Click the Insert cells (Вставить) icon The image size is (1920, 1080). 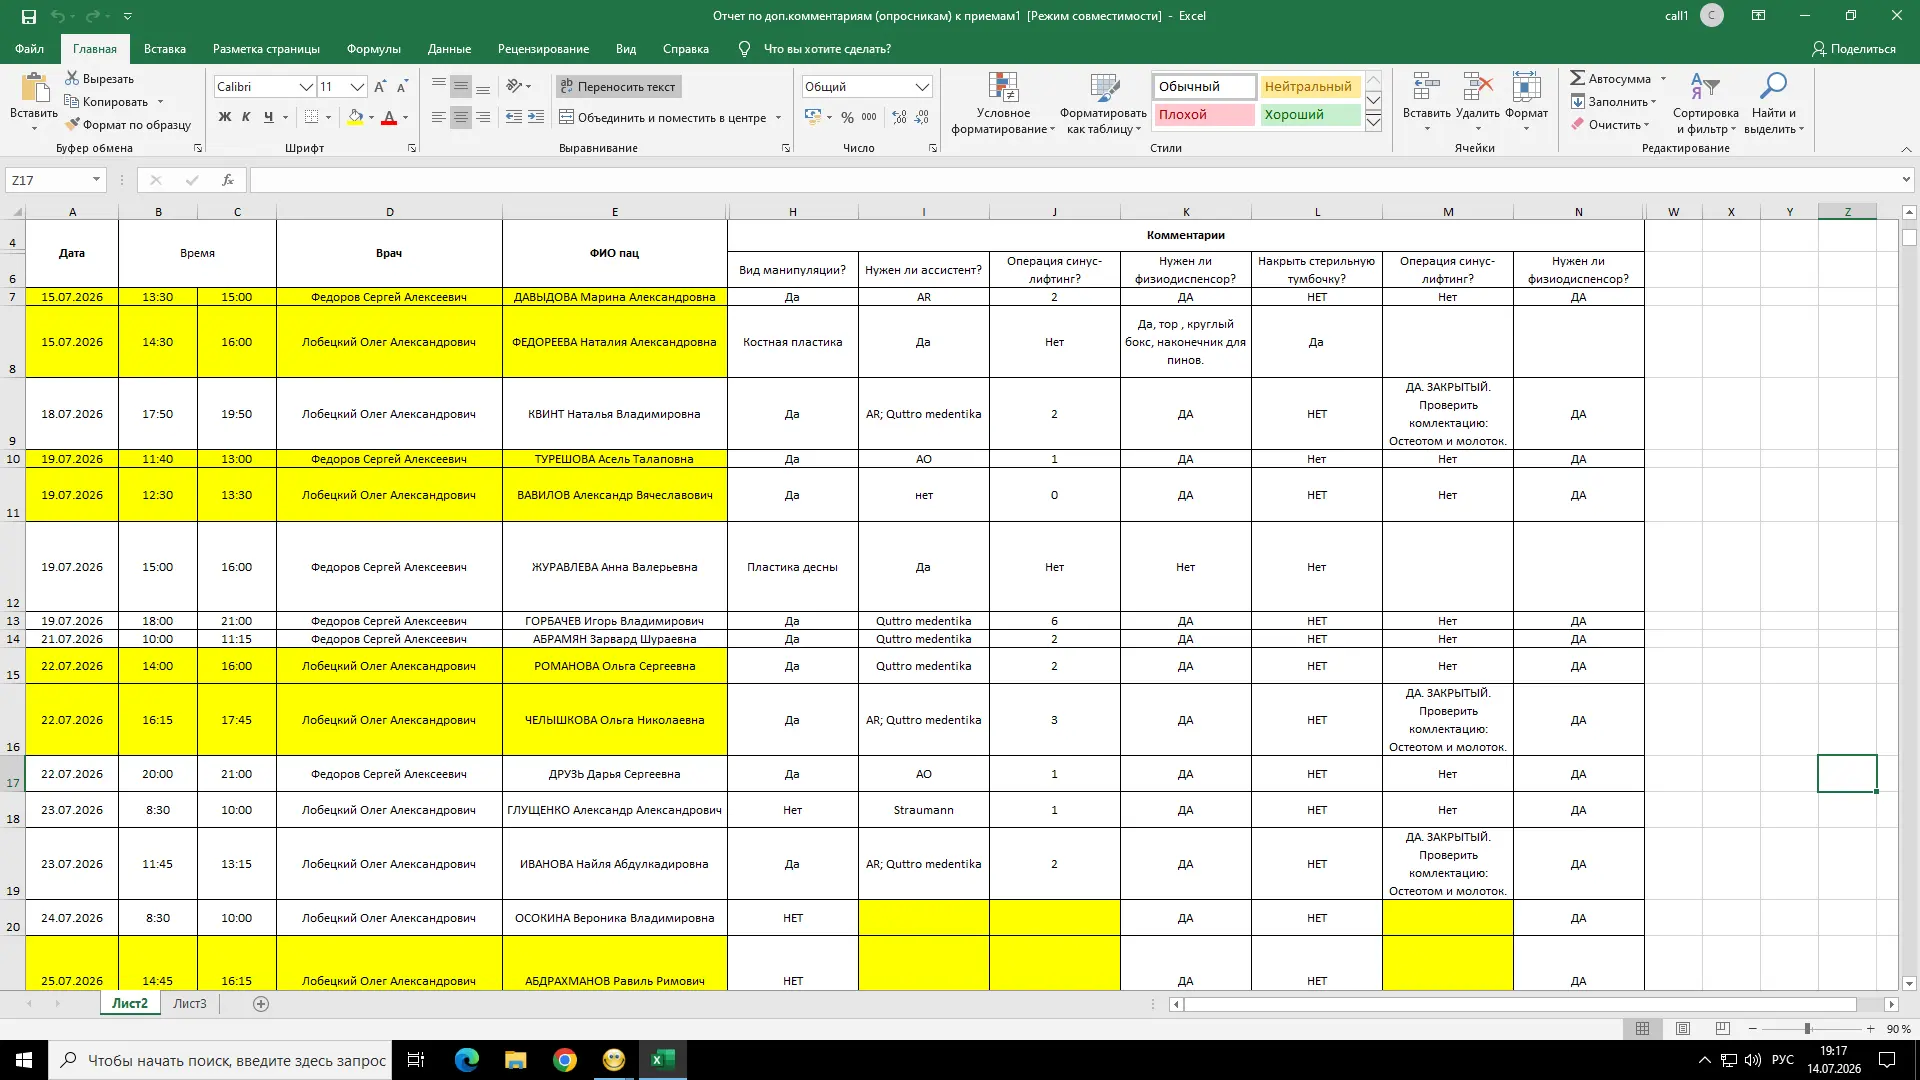pyautogui.click(x=1426, y=87)
